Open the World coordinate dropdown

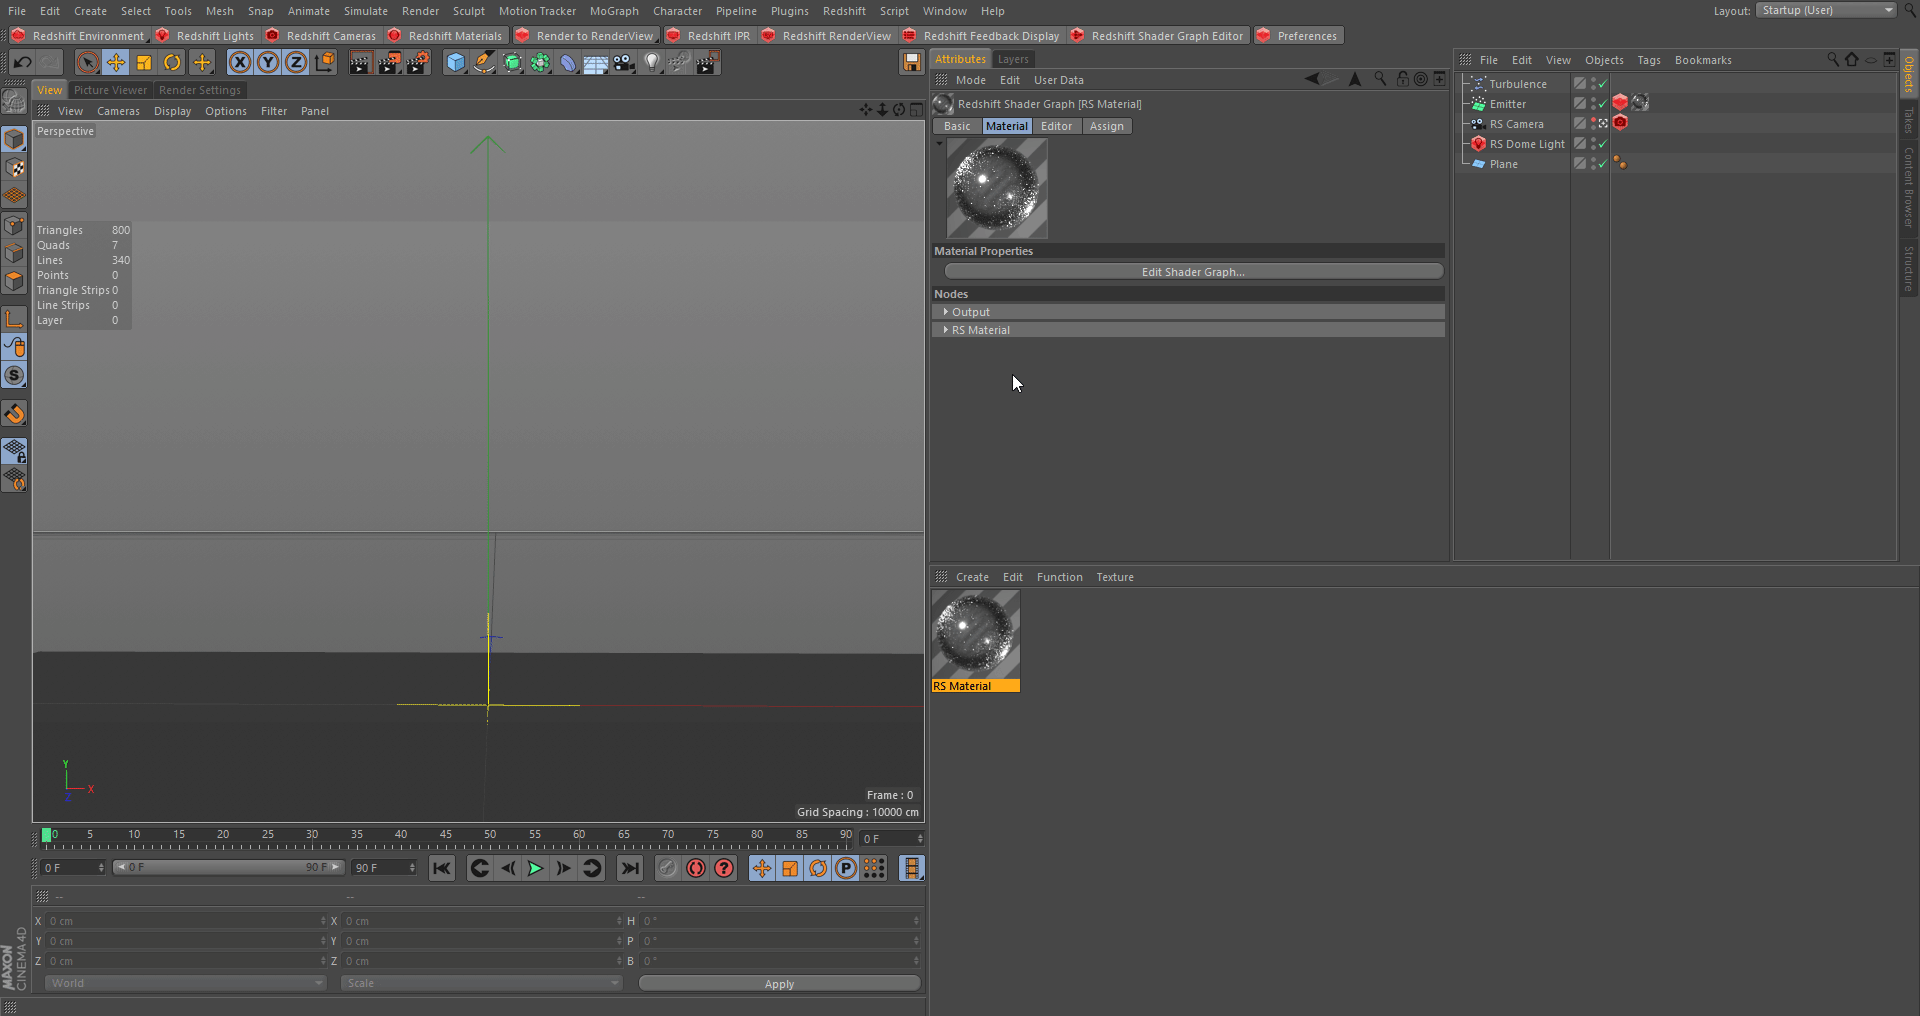pyautogui.click(x=185, y=983)
